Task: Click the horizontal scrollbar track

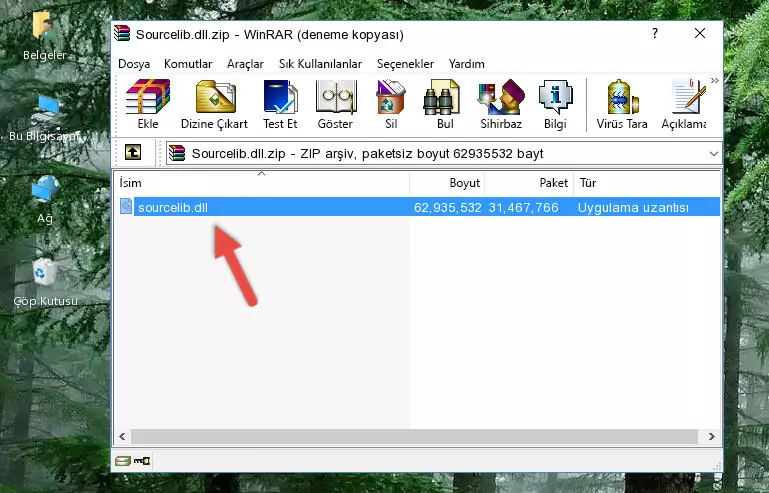Action: point(414,436)
